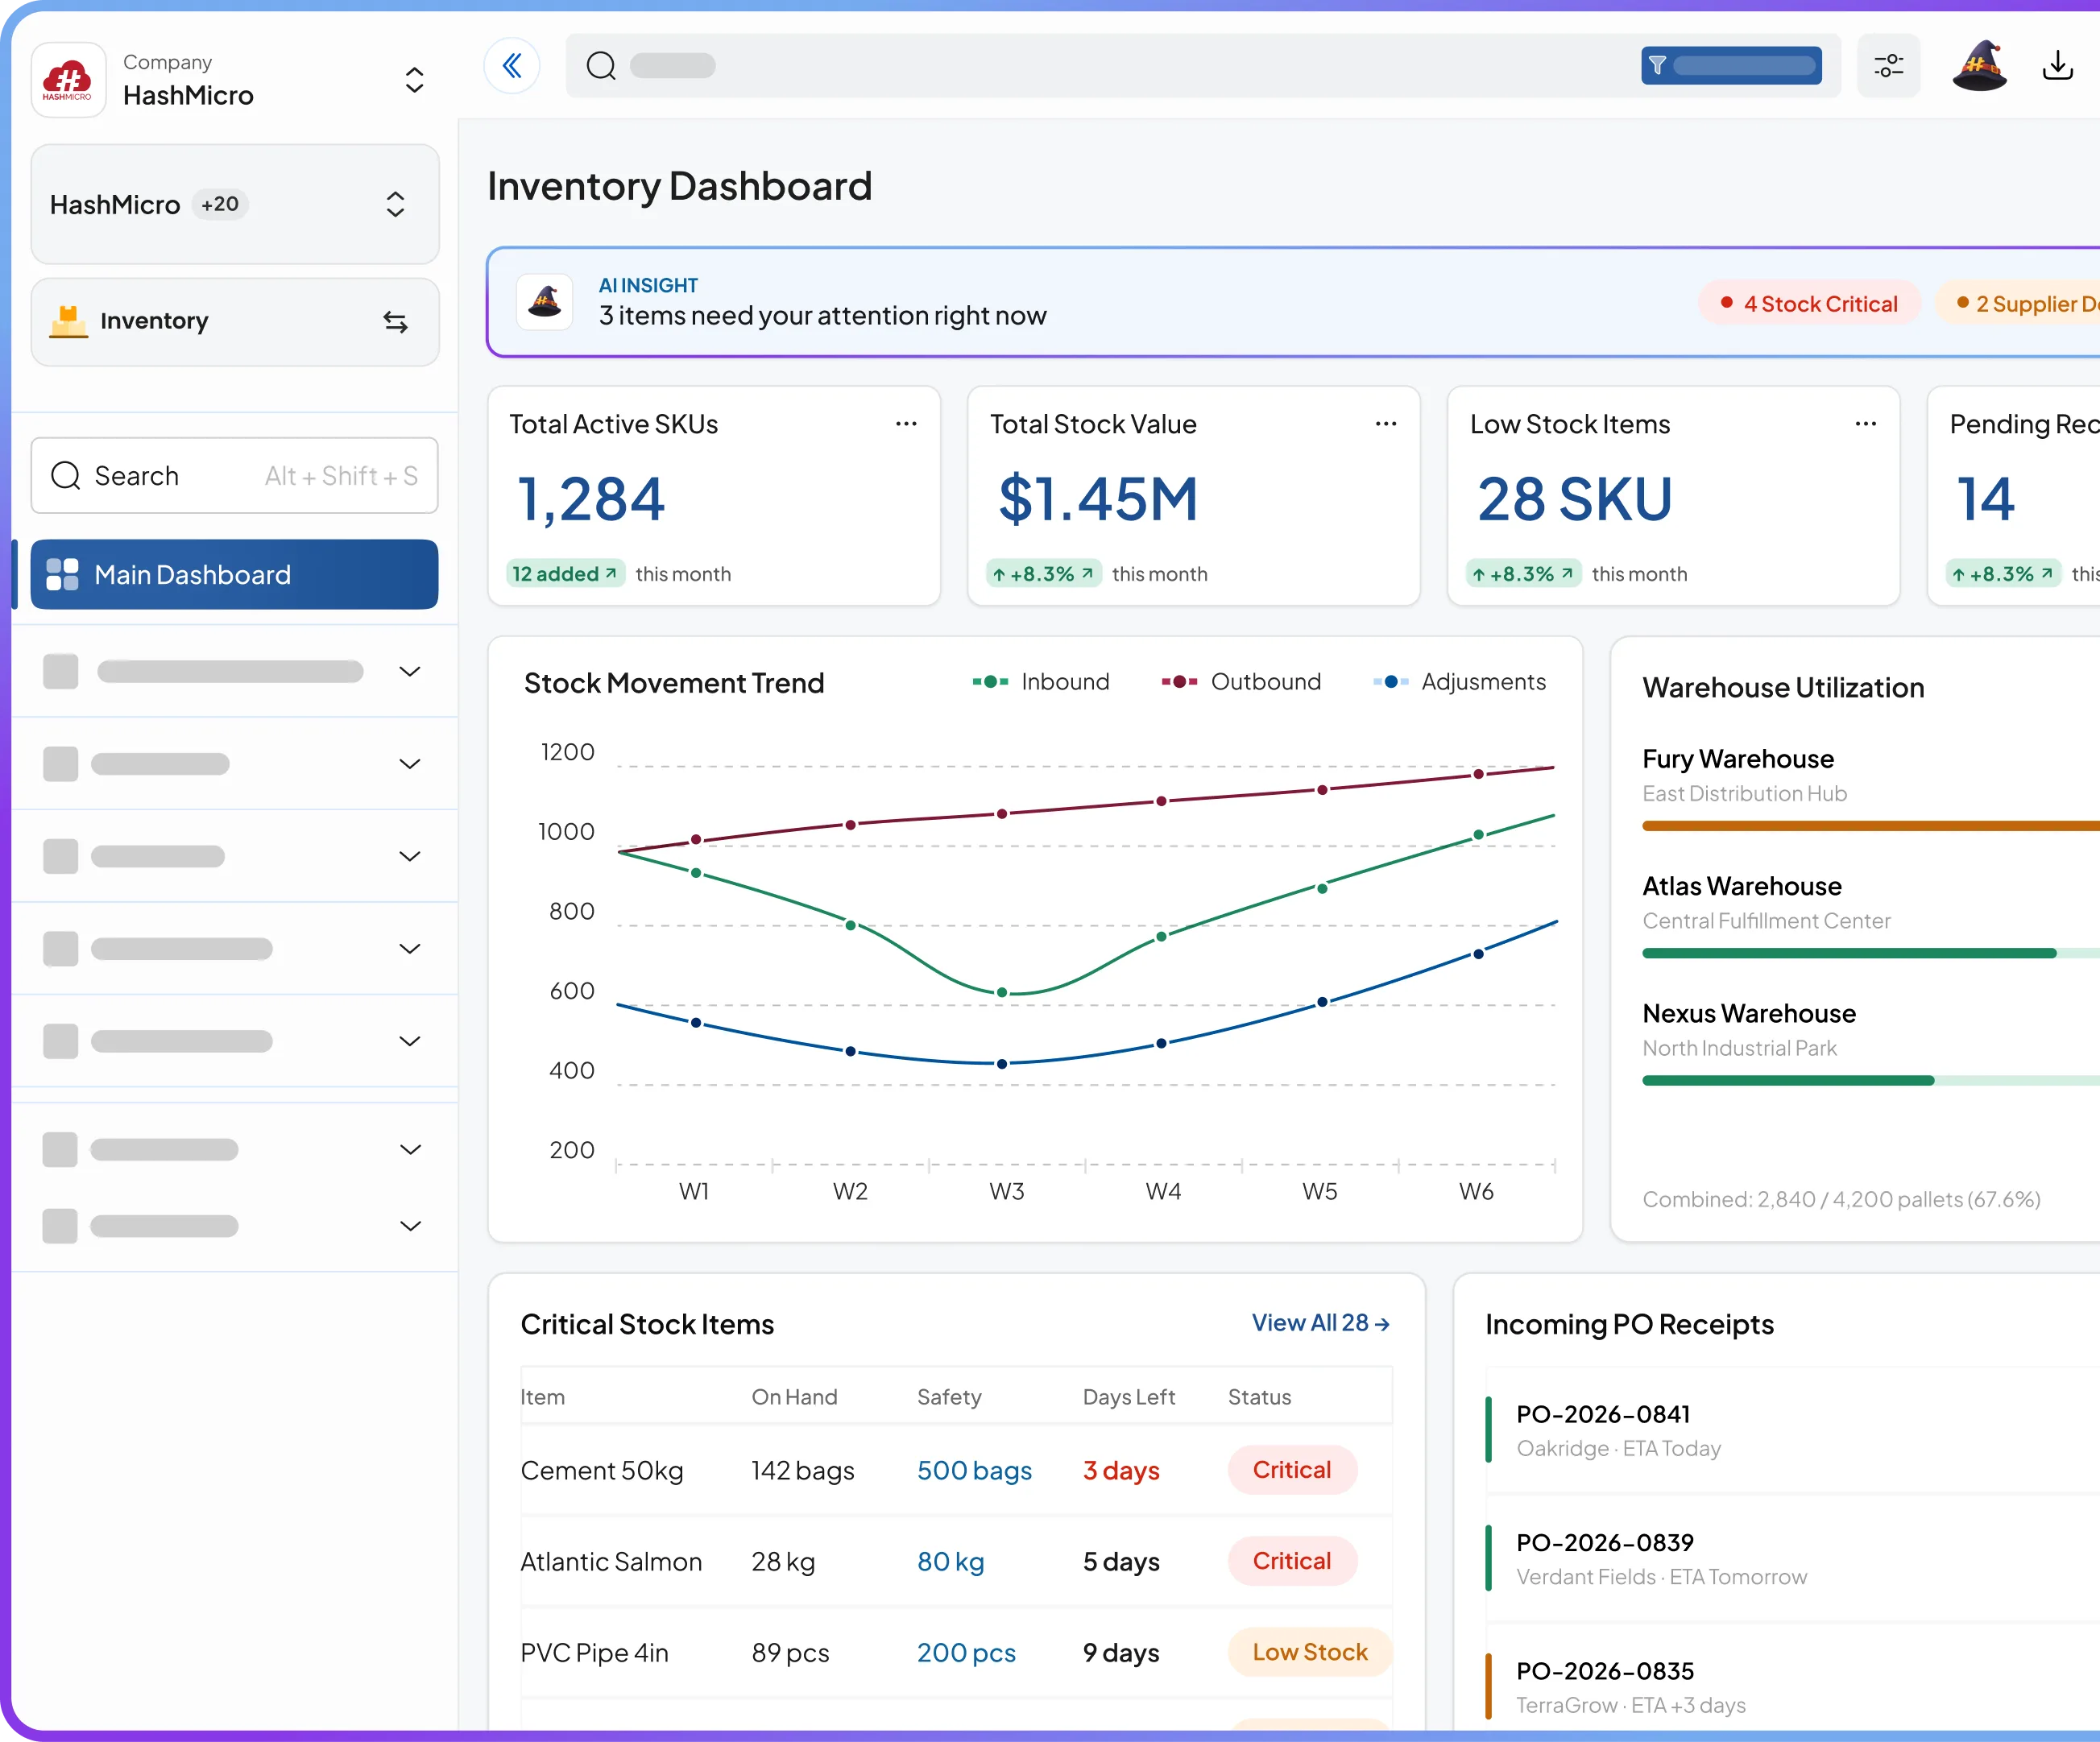The image size is (2100, 1742).
Task: Toggle Inbound series in chart legend
Action: click(1041, 682)
